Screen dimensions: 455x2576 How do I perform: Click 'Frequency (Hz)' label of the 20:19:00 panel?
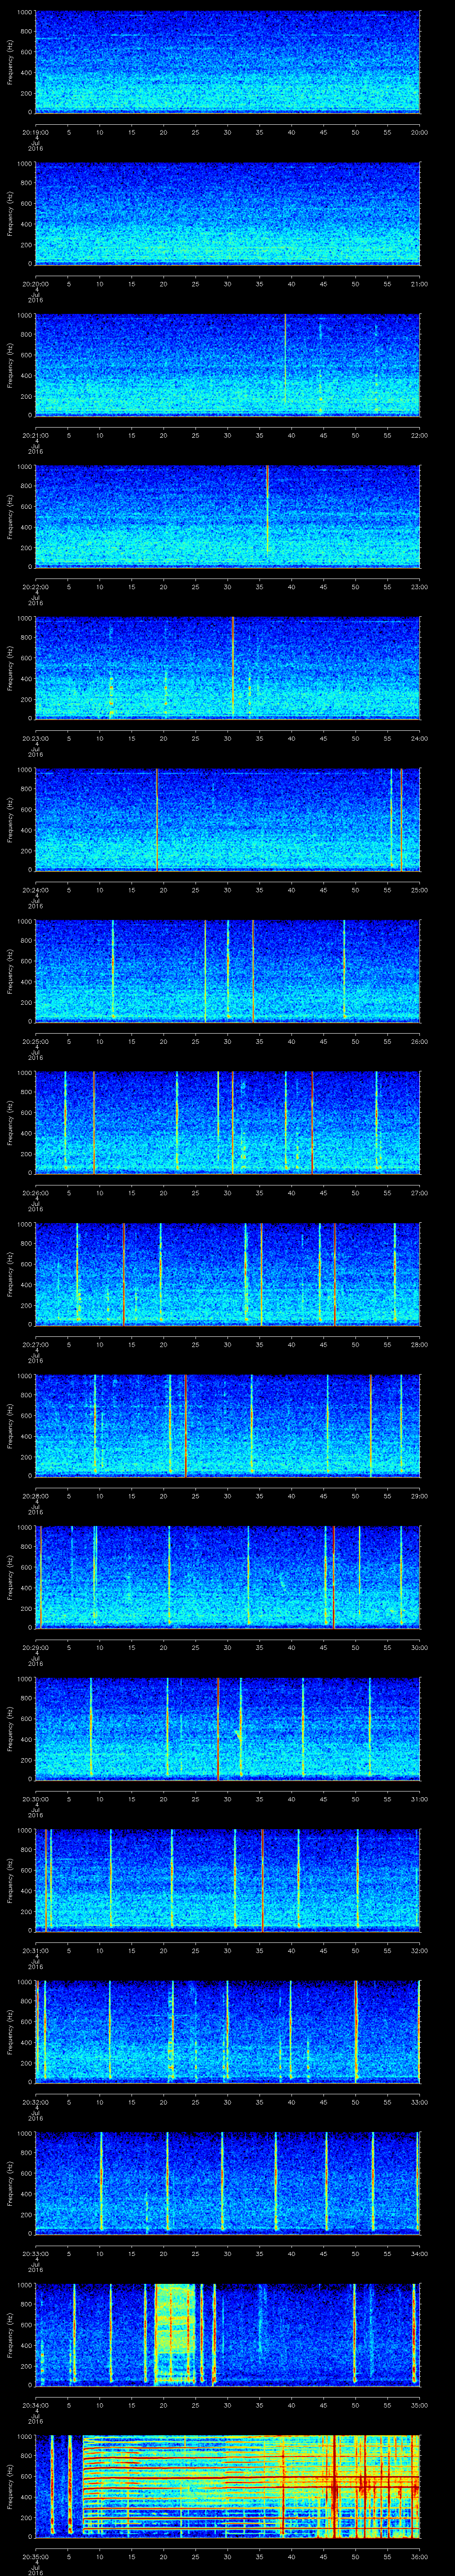[10, 62]
